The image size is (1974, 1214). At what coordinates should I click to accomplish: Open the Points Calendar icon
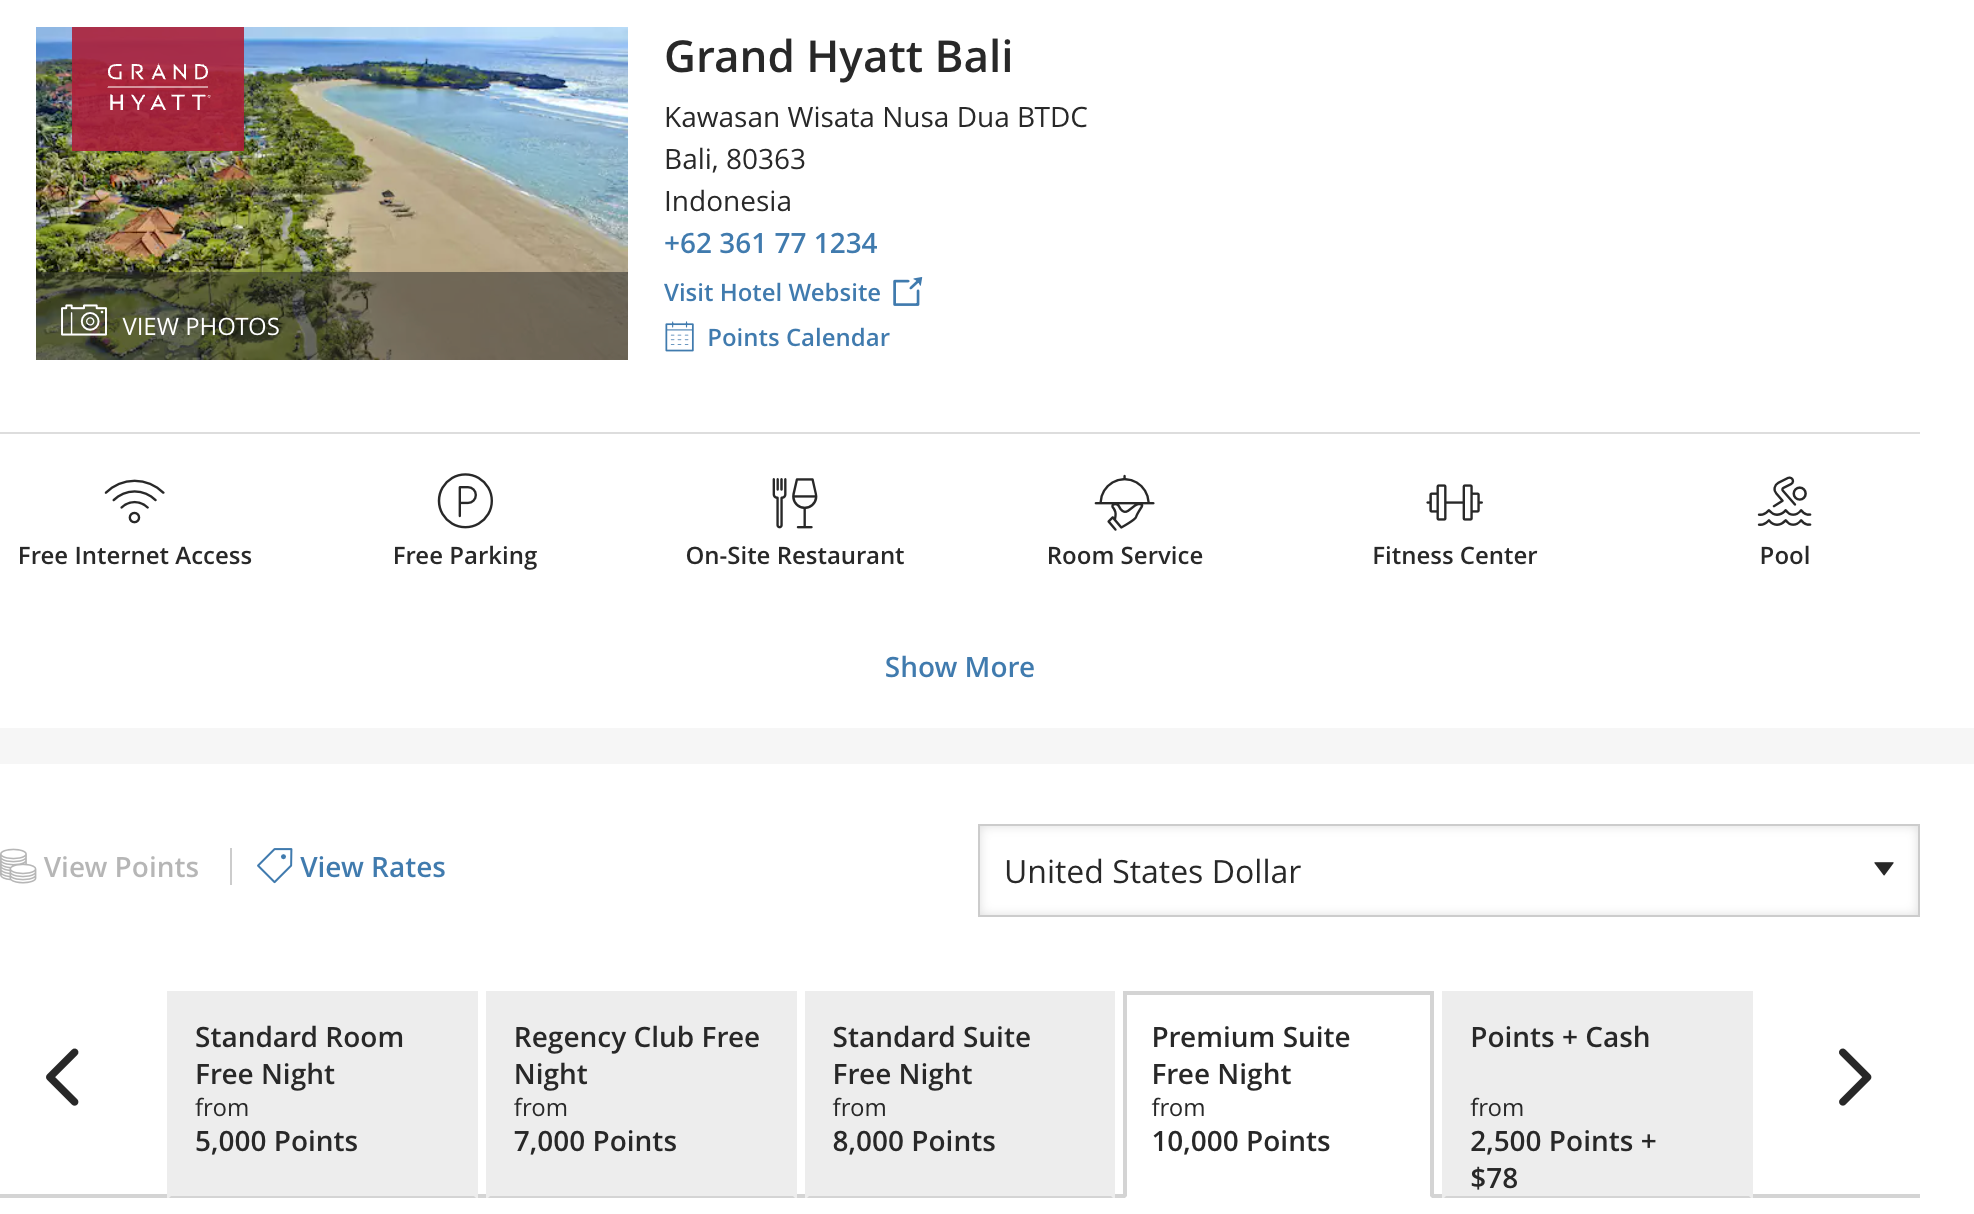pos(680,337)
